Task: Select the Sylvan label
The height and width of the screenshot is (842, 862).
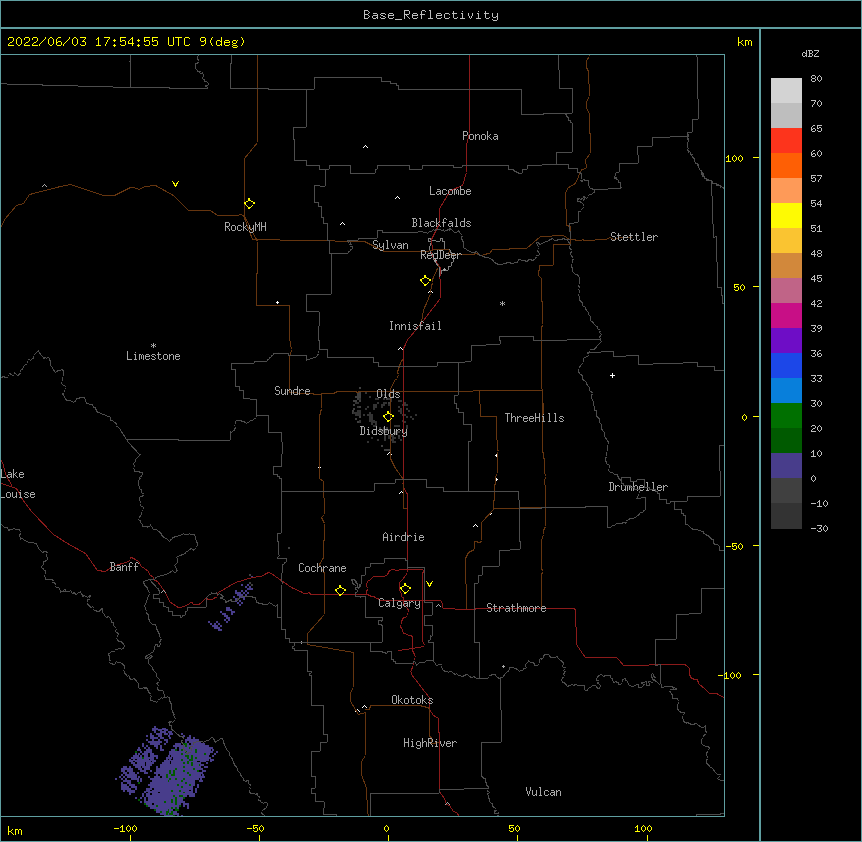Action: click(x=390, y=245)
